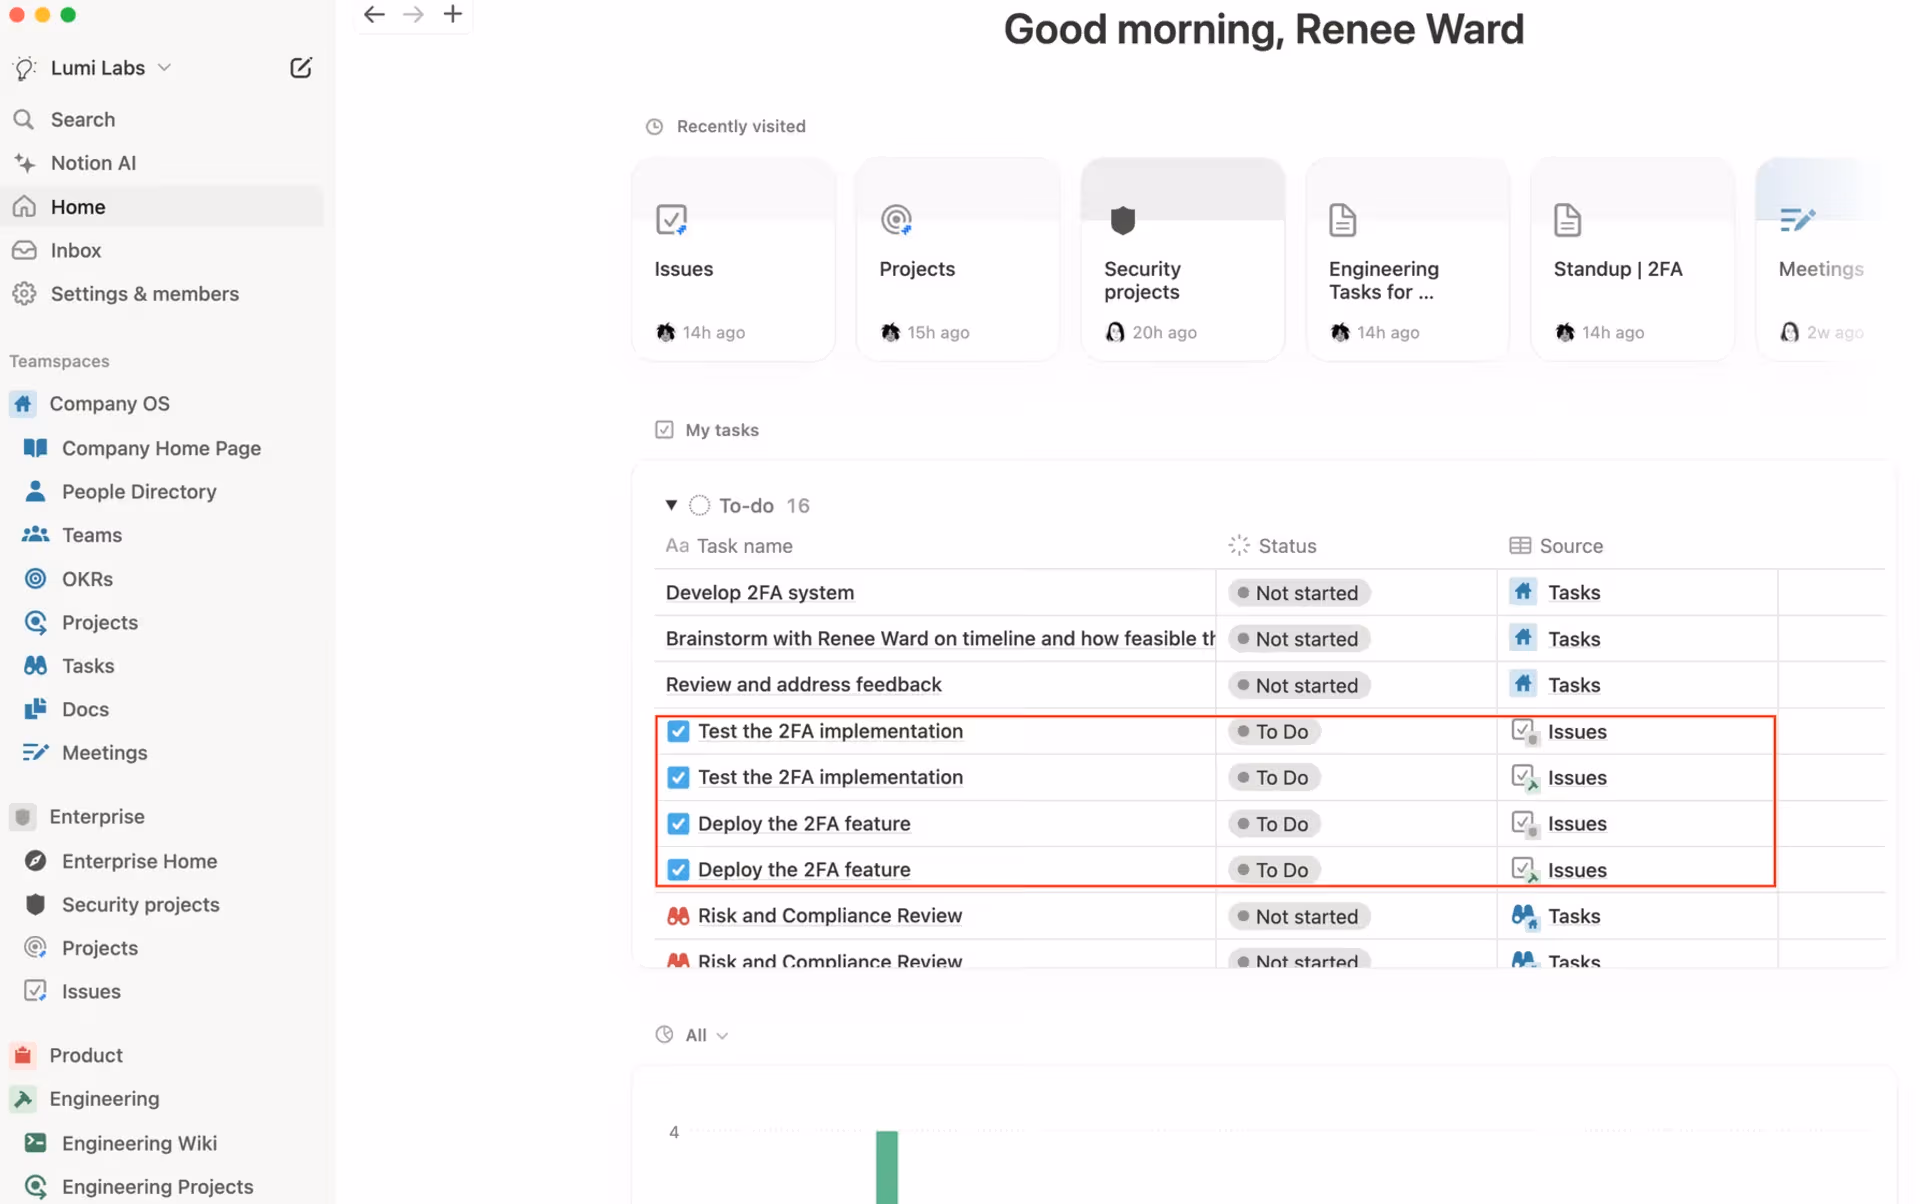
Task: Switch to Home in the sidebar
Action: pyautogui.click(x=77, y=206)
